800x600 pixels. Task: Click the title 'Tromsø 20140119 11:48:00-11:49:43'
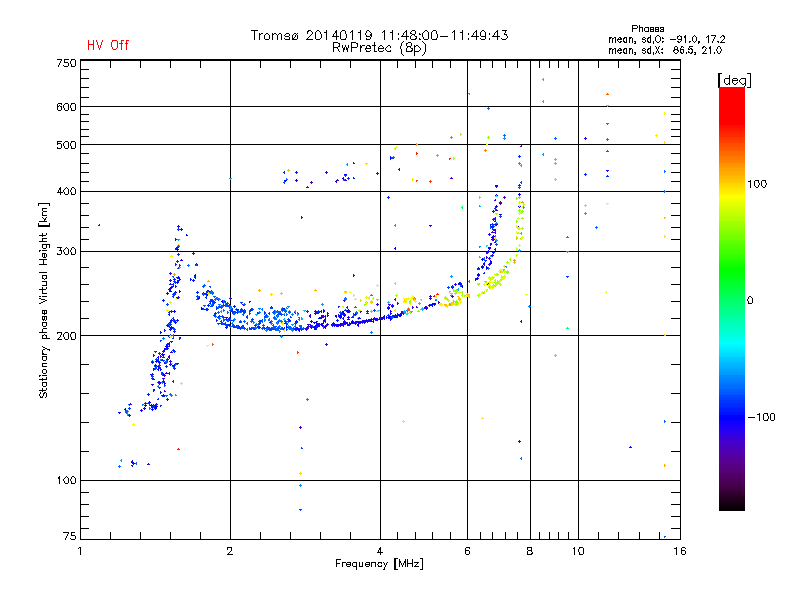coord(380,35)
